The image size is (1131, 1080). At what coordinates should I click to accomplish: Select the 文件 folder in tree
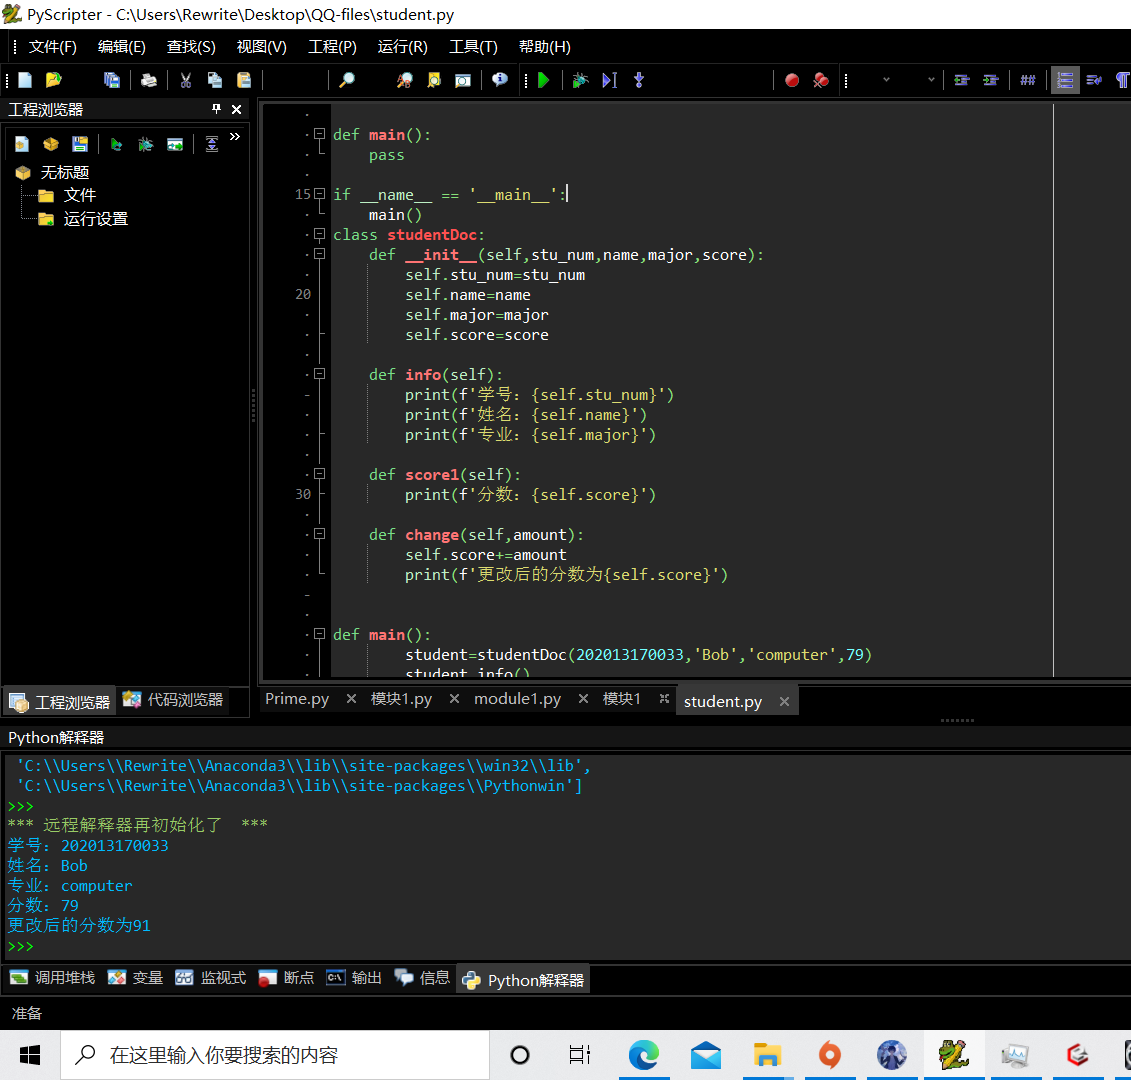point(79,196)
